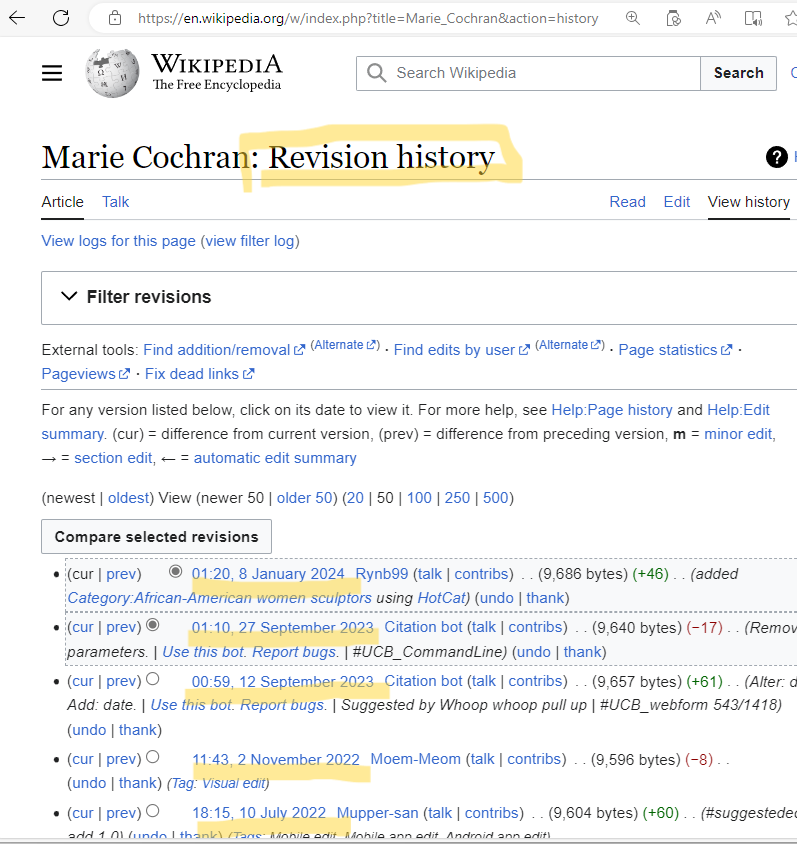Open talk page of Rynb99
Screen dimensions: 797x844
430,574
